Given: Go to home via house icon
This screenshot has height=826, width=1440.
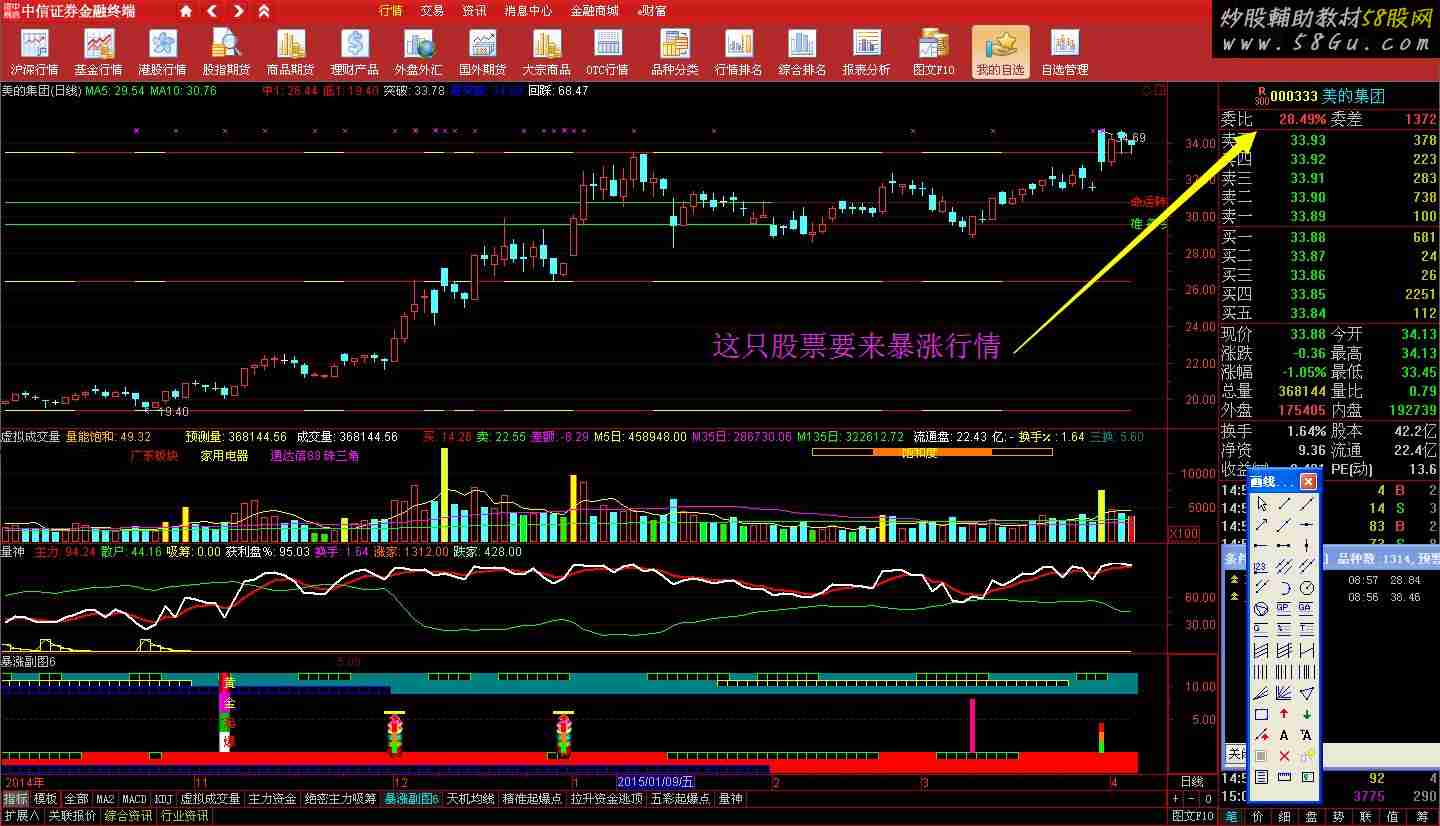Looking at the screenshot, I should point(186,12).
